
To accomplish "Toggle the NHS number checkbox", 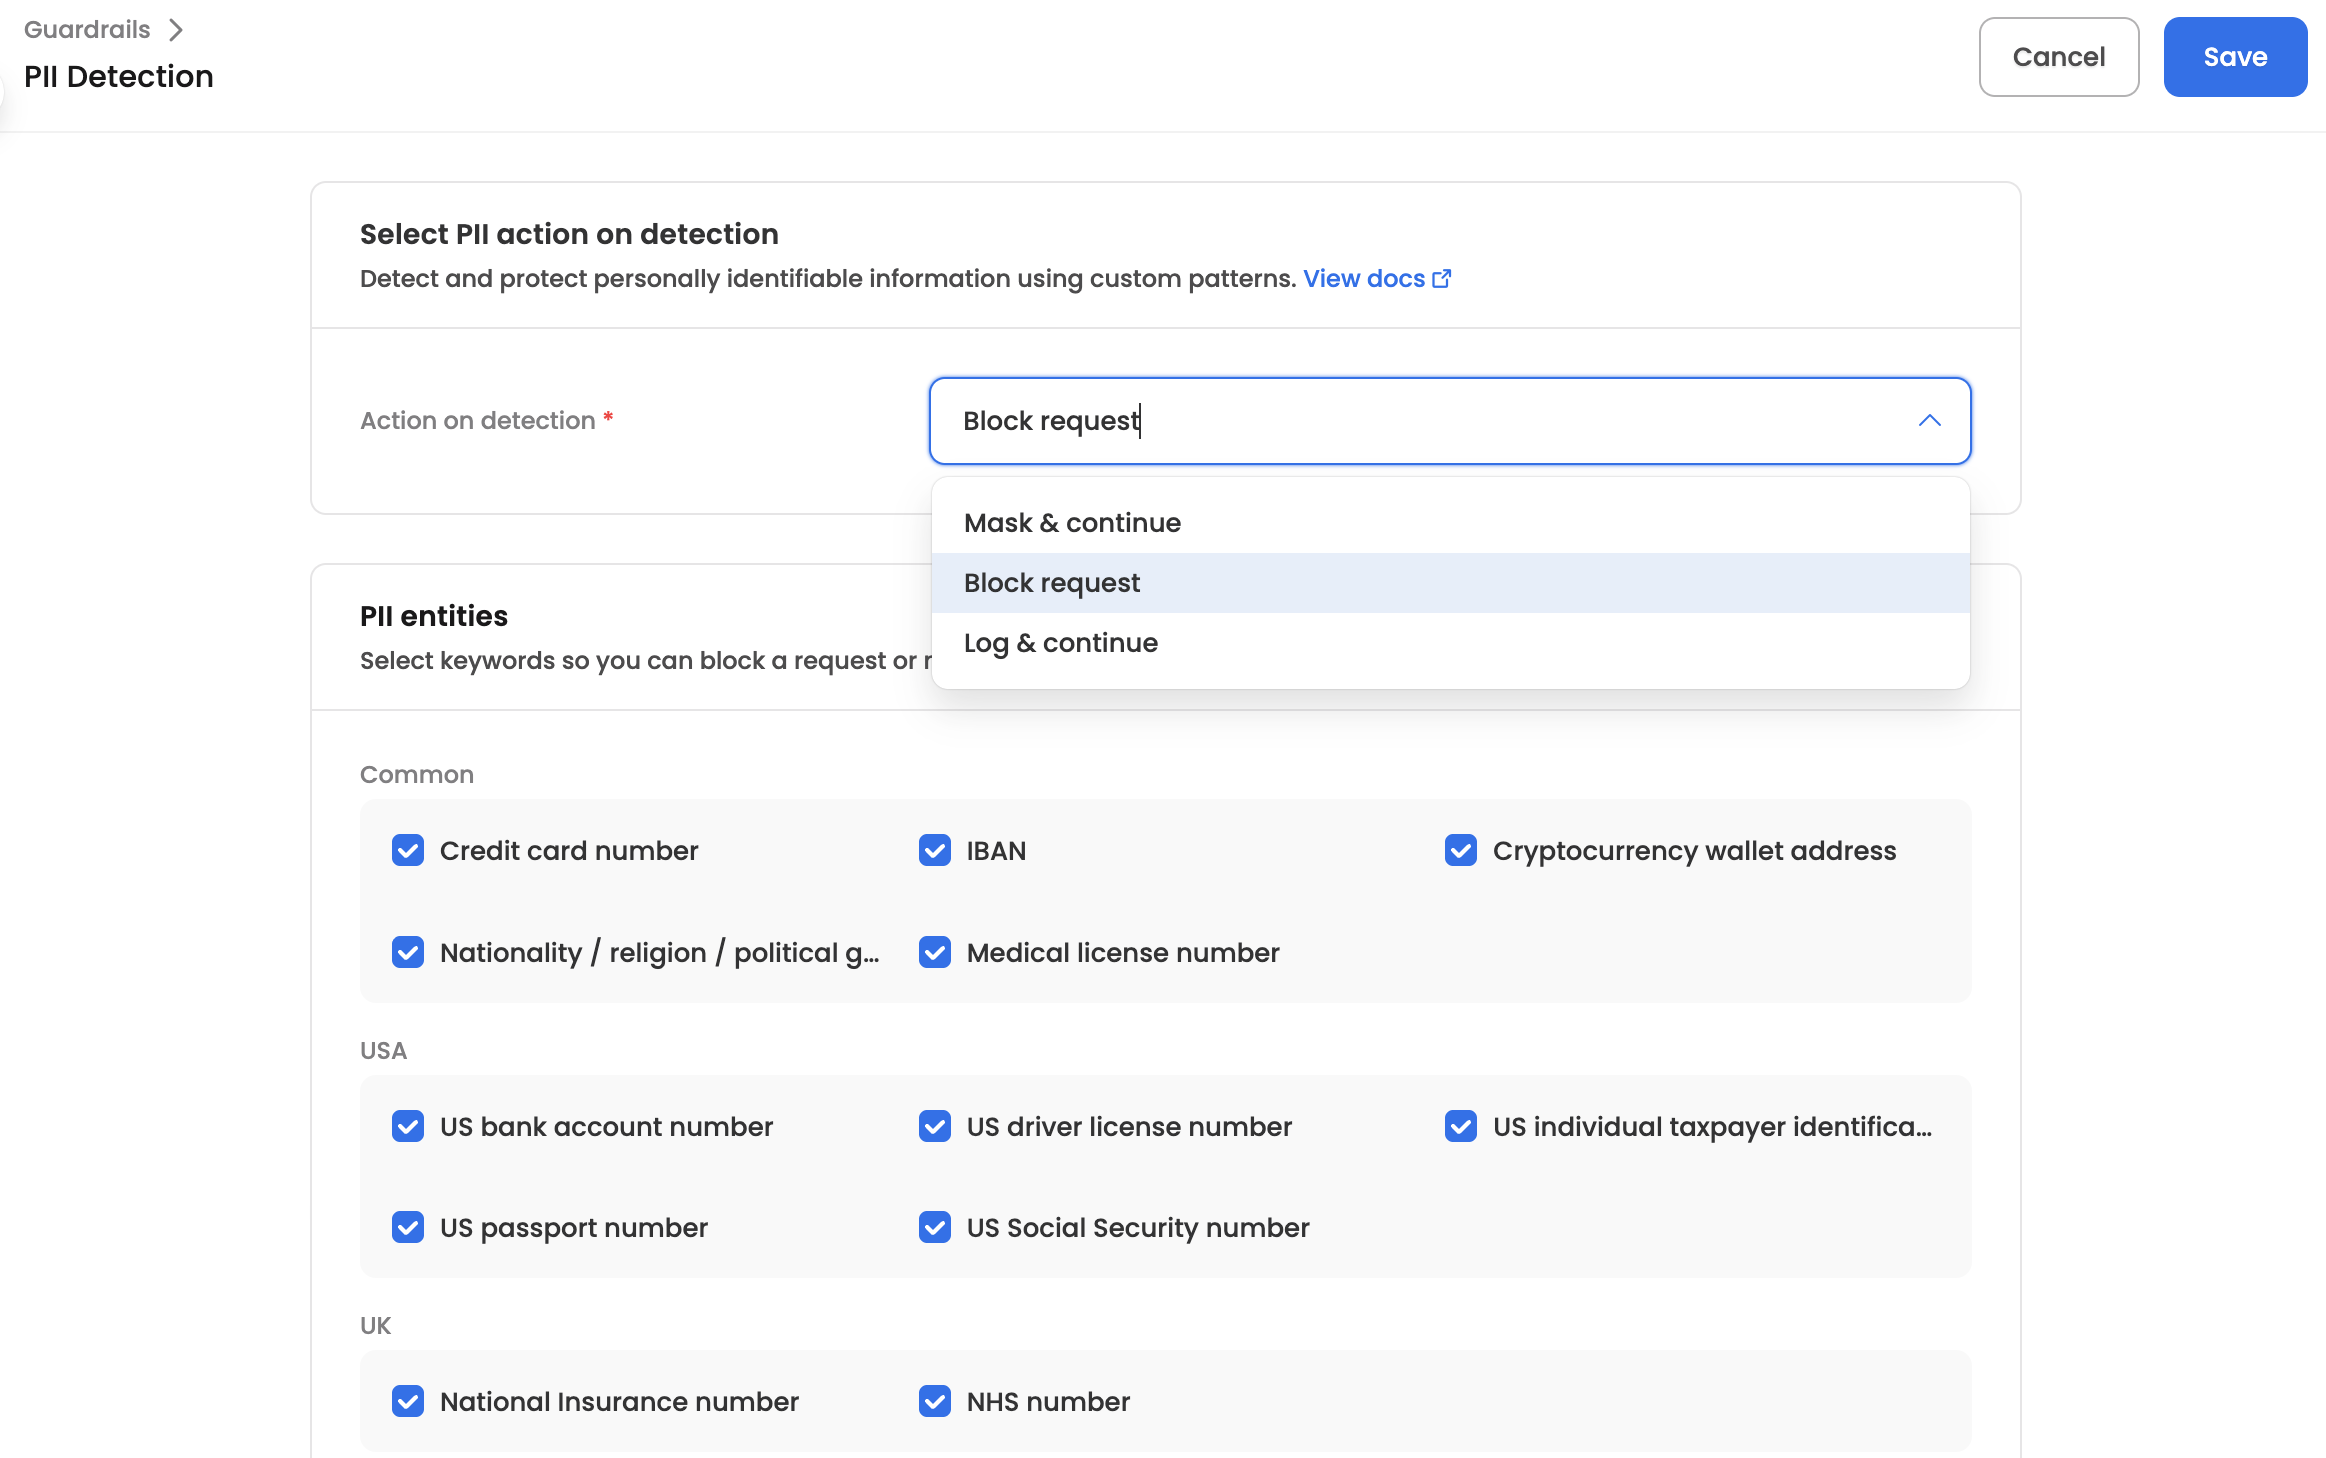I will 935,1402.
